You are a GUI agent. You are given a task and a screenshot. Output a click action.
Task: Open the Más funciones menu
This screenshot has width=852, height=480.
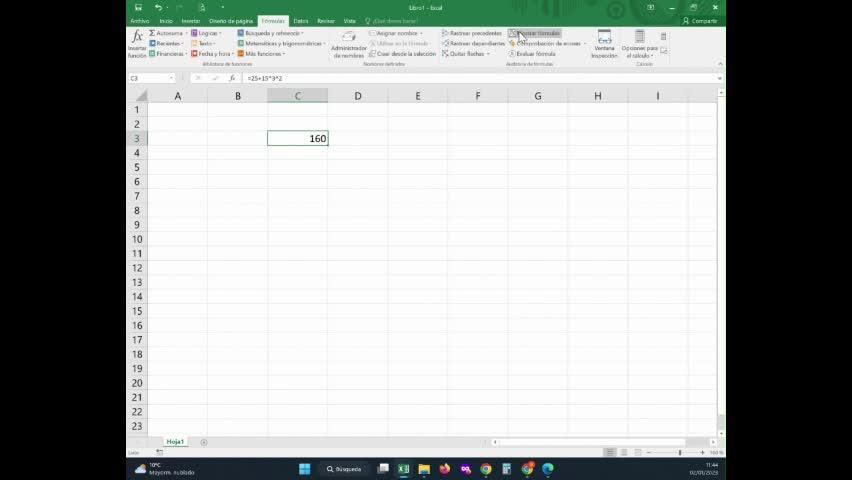point(261,54)
